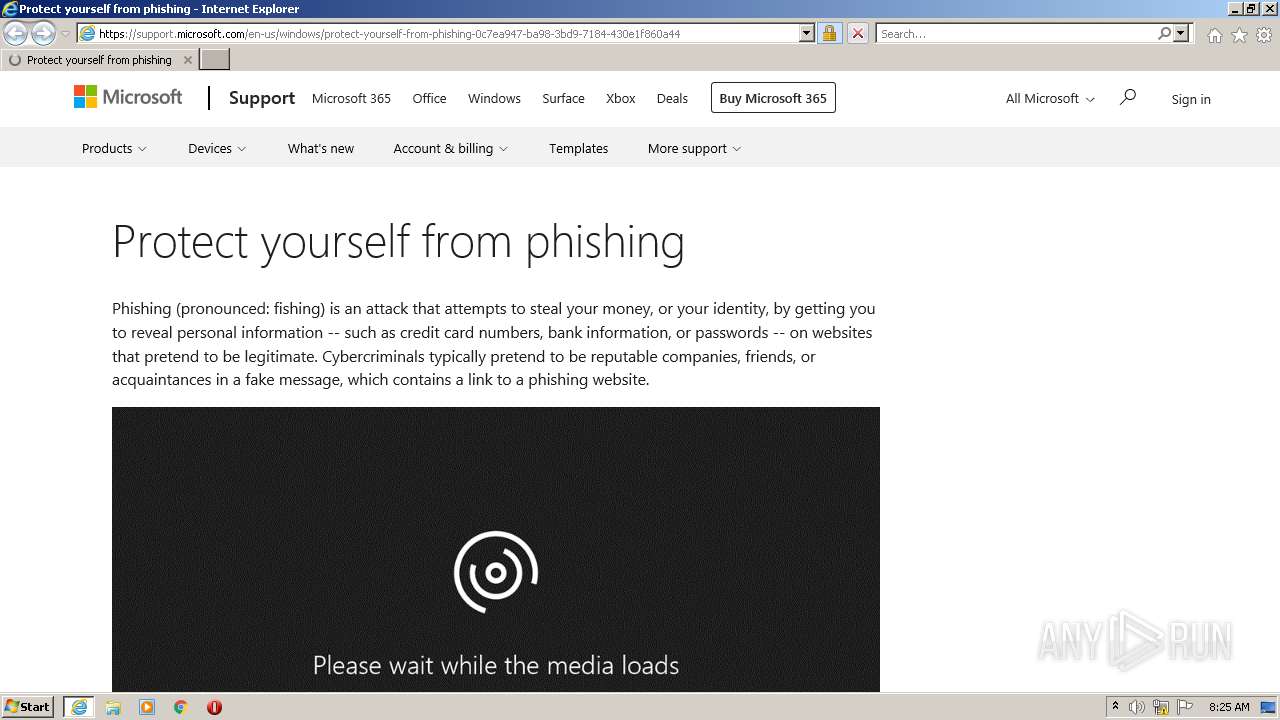
Task: Open the Templates link
Action: tap(578, 148)
